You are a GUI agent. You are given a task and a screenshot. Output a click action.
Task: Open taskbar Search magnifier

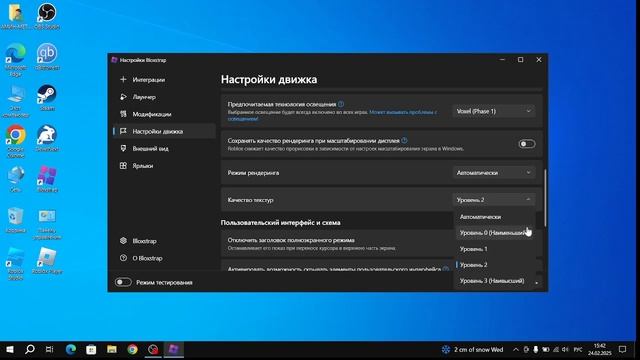point(29,349)
